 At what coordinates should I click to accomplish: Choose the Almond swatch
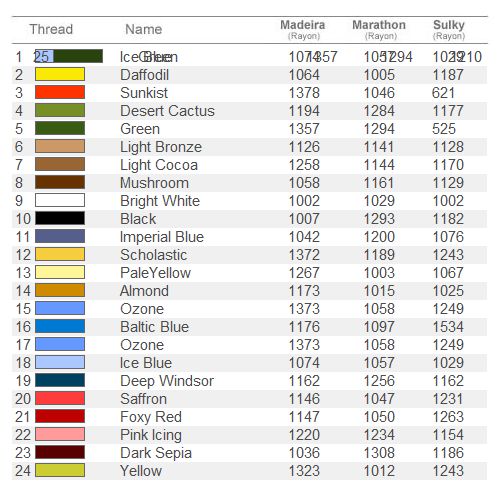pos(60,290)
